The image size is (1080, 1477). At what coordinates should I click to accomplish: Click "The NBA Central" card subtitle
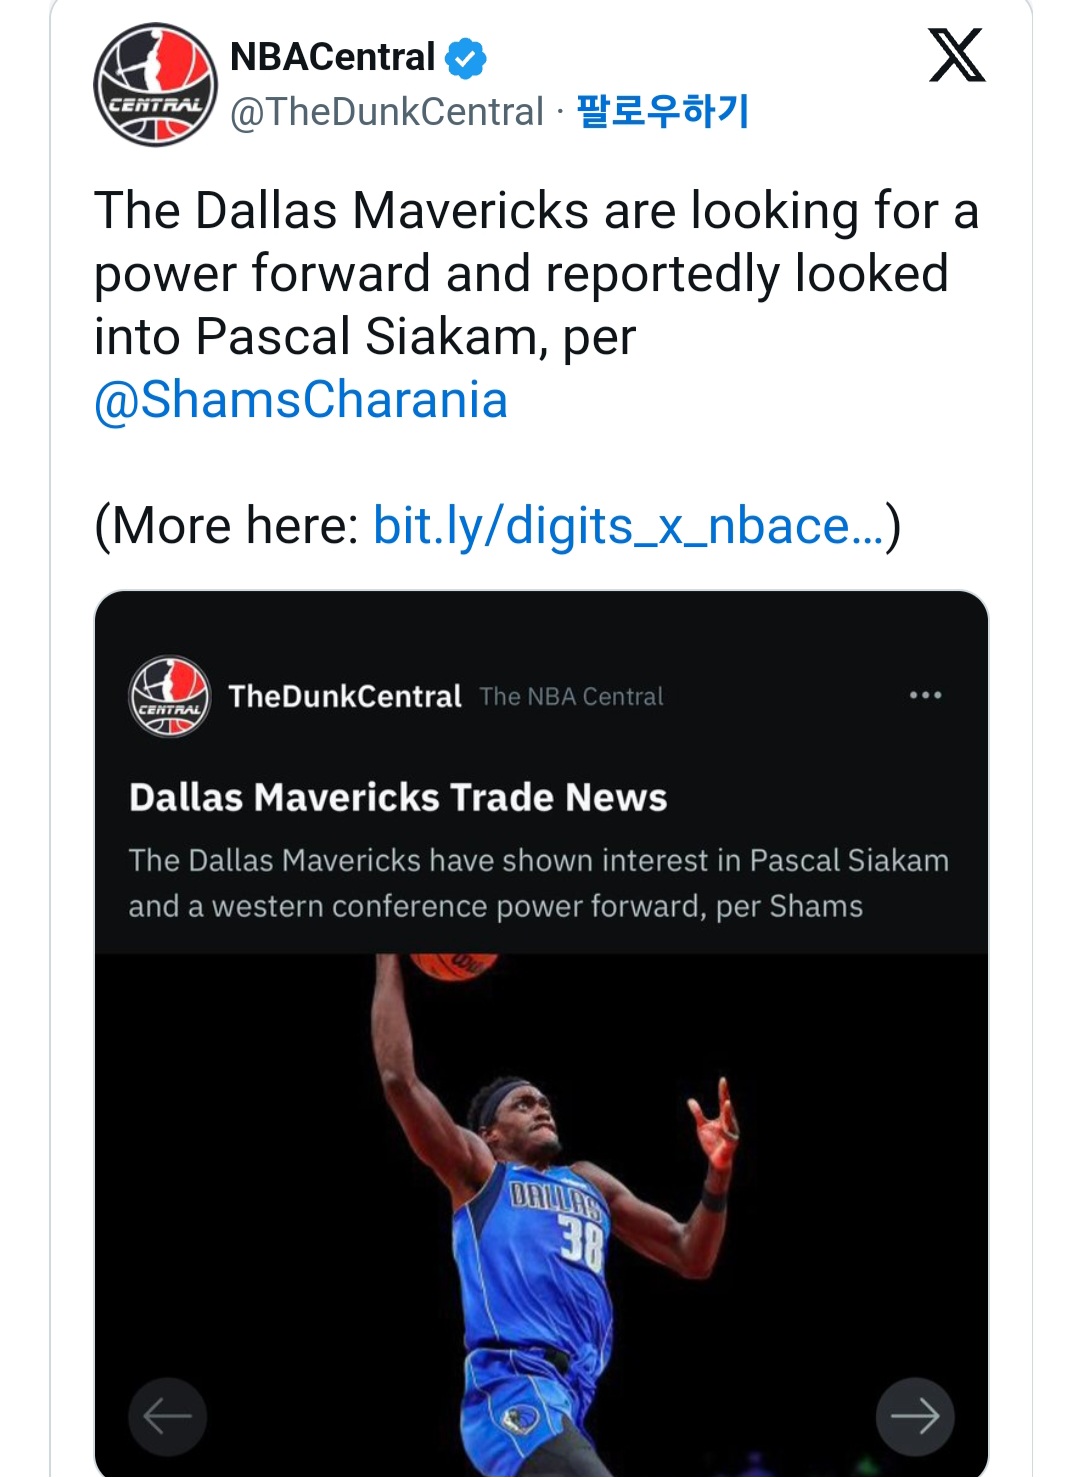pyautogui.click(x=571, y=697)
